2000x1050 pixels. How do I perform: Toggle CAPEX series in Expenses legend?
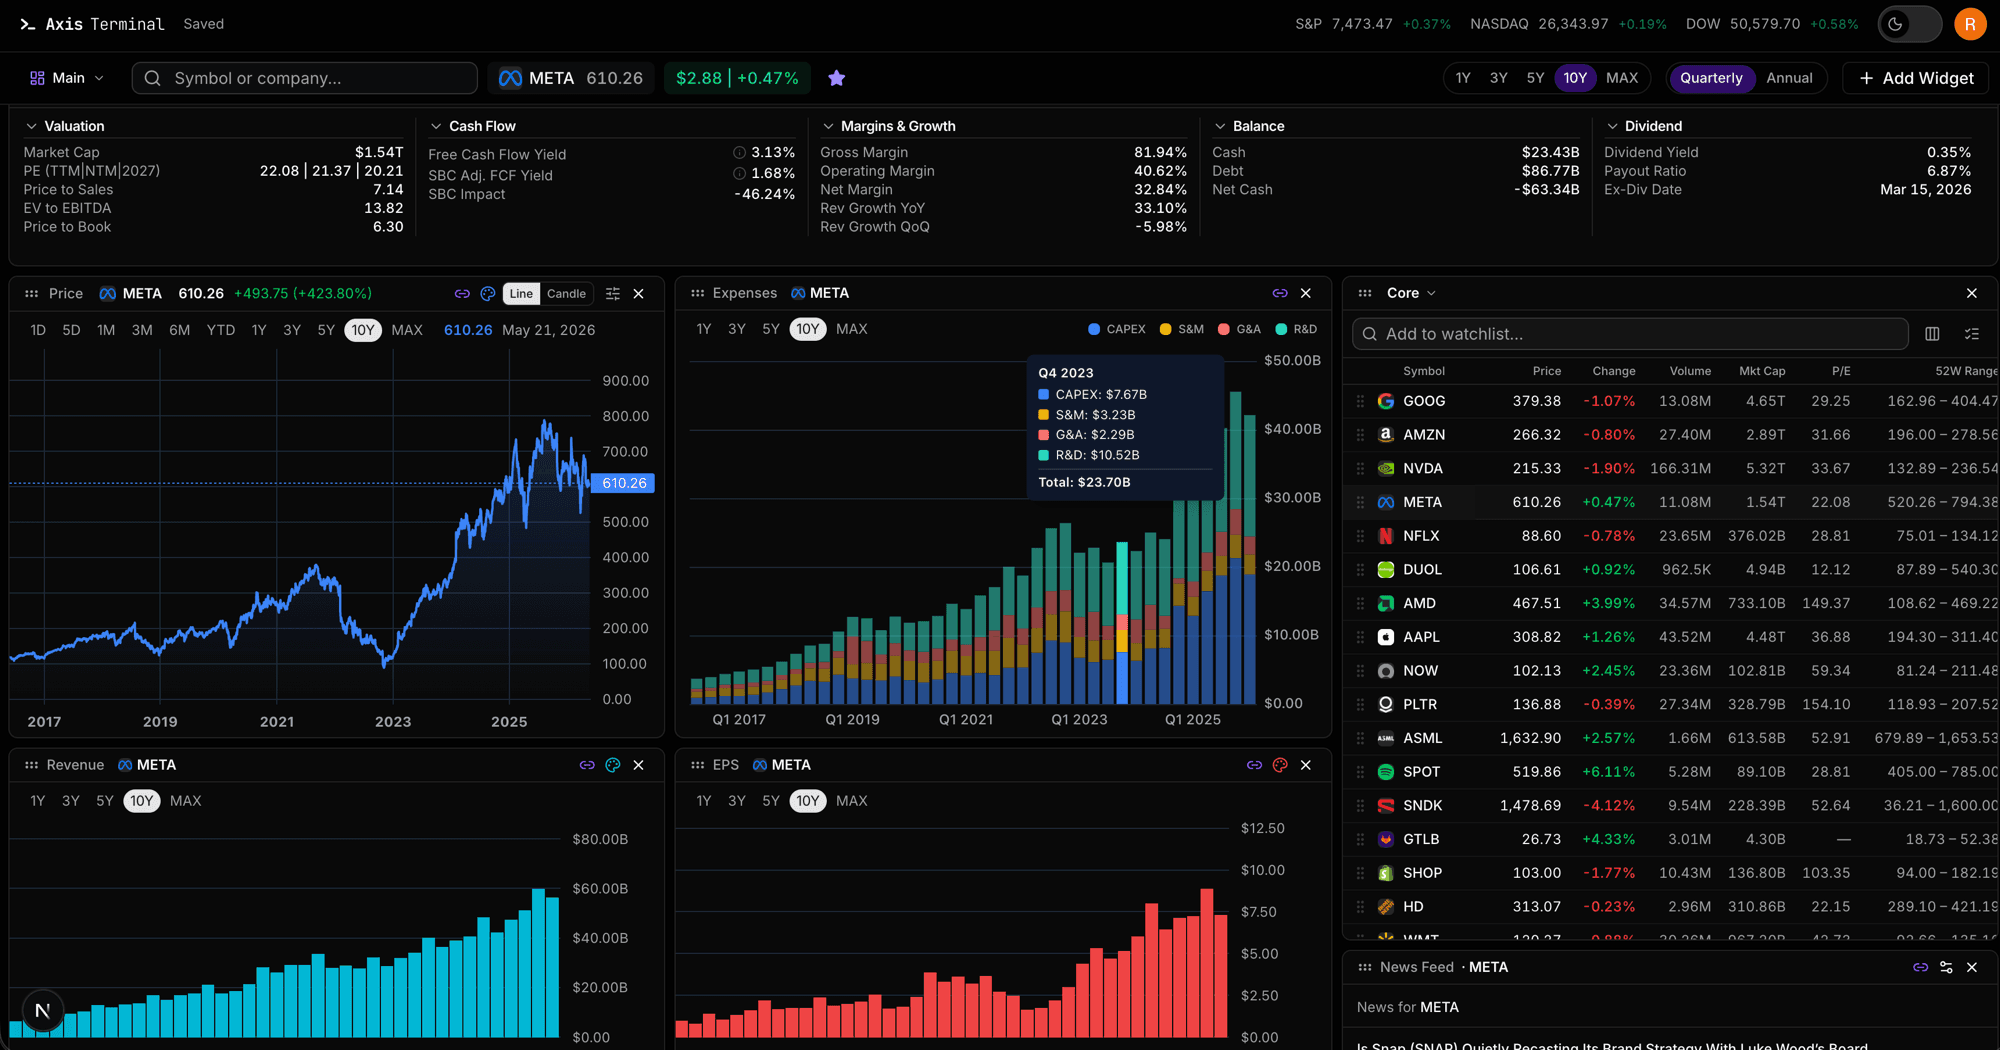pyautogui.click(x=1116, y=329)
